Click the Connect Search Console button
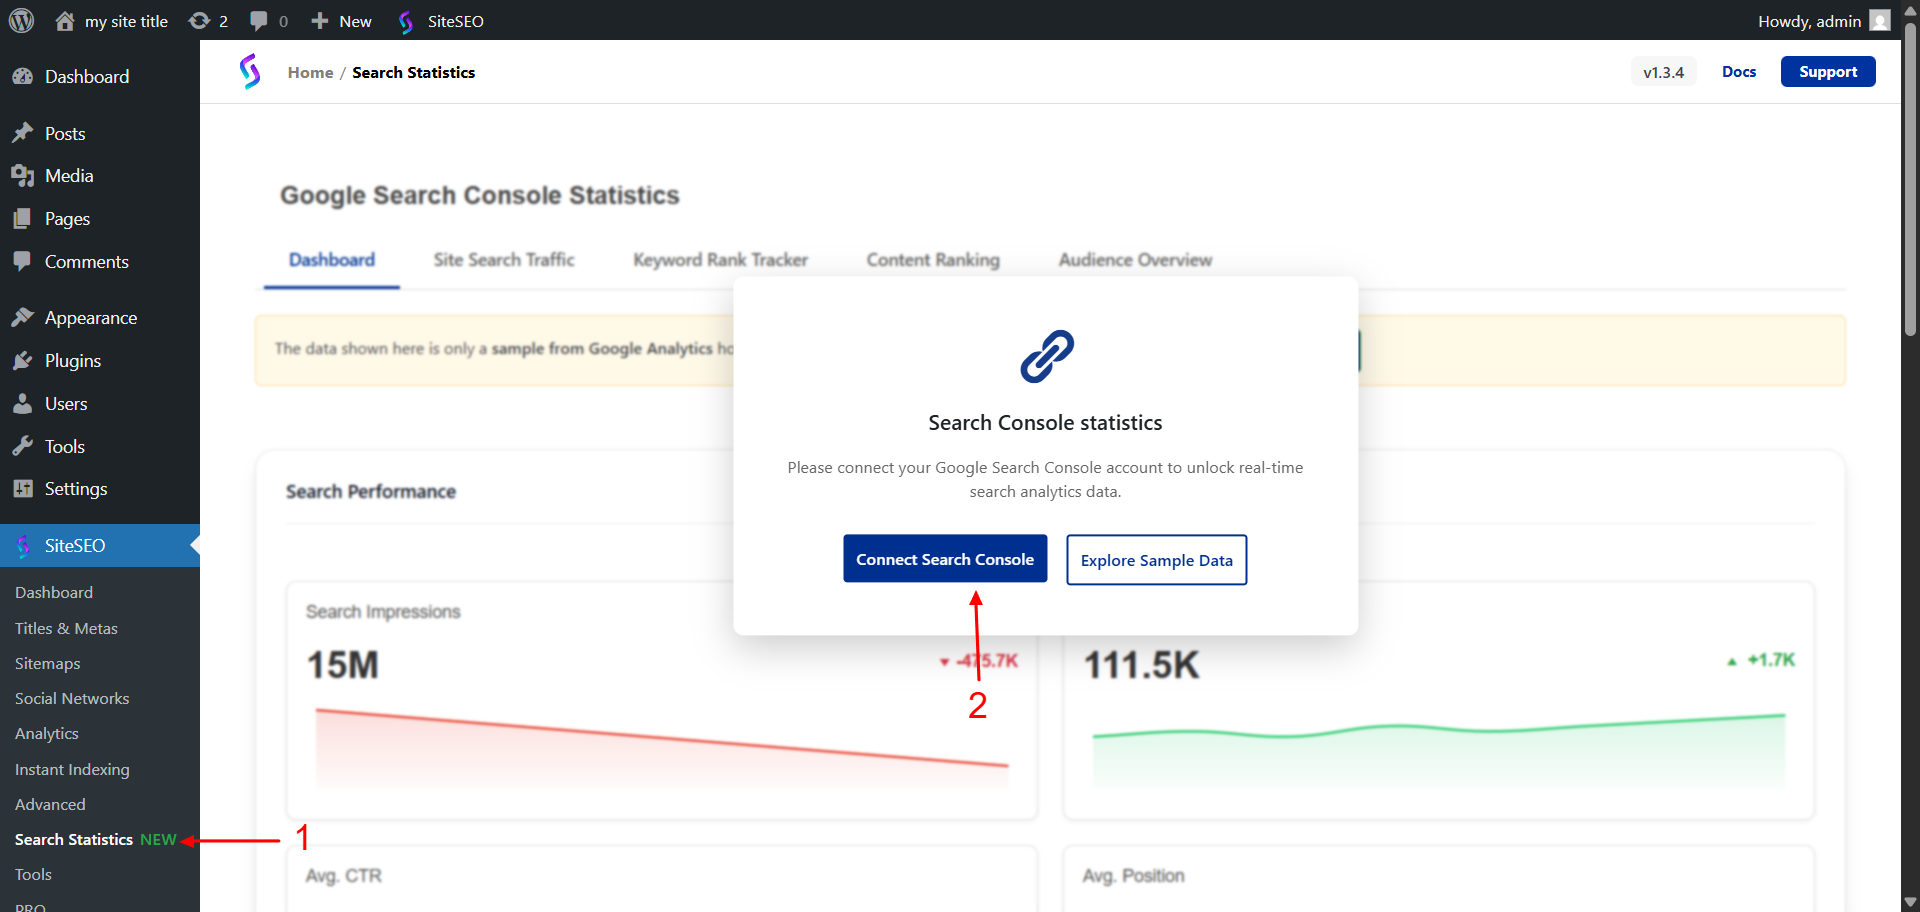The height and width of the screenshot is (912, 1920). click(x=944, y=558)
